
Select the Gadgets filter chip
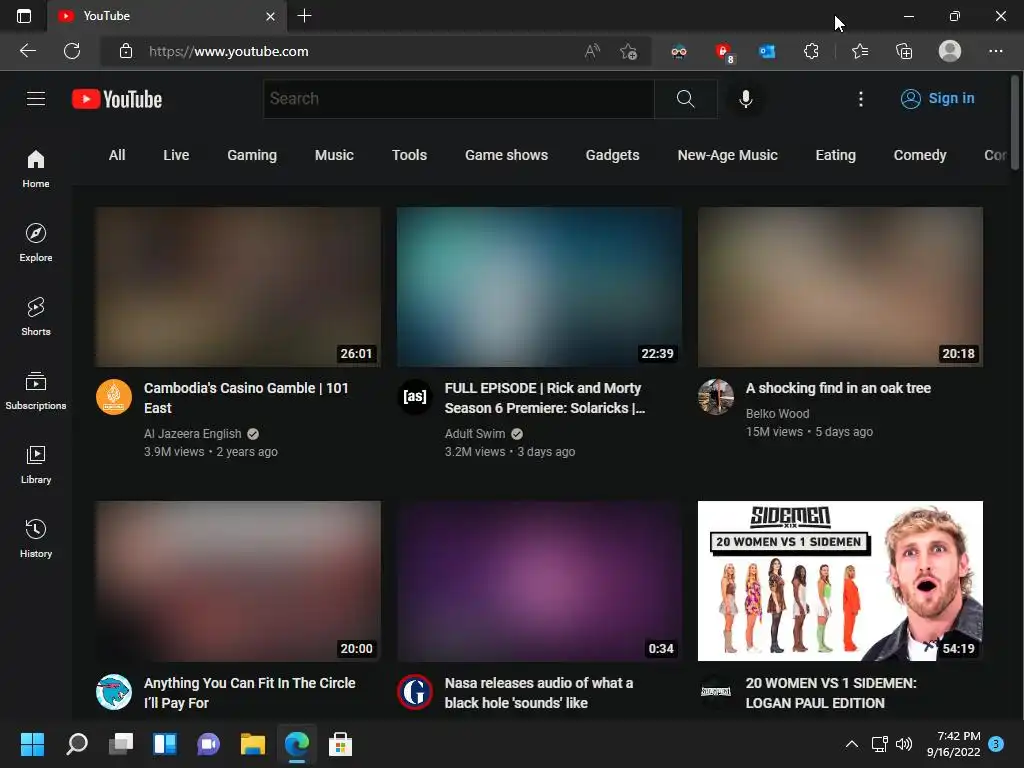(613, 155)
